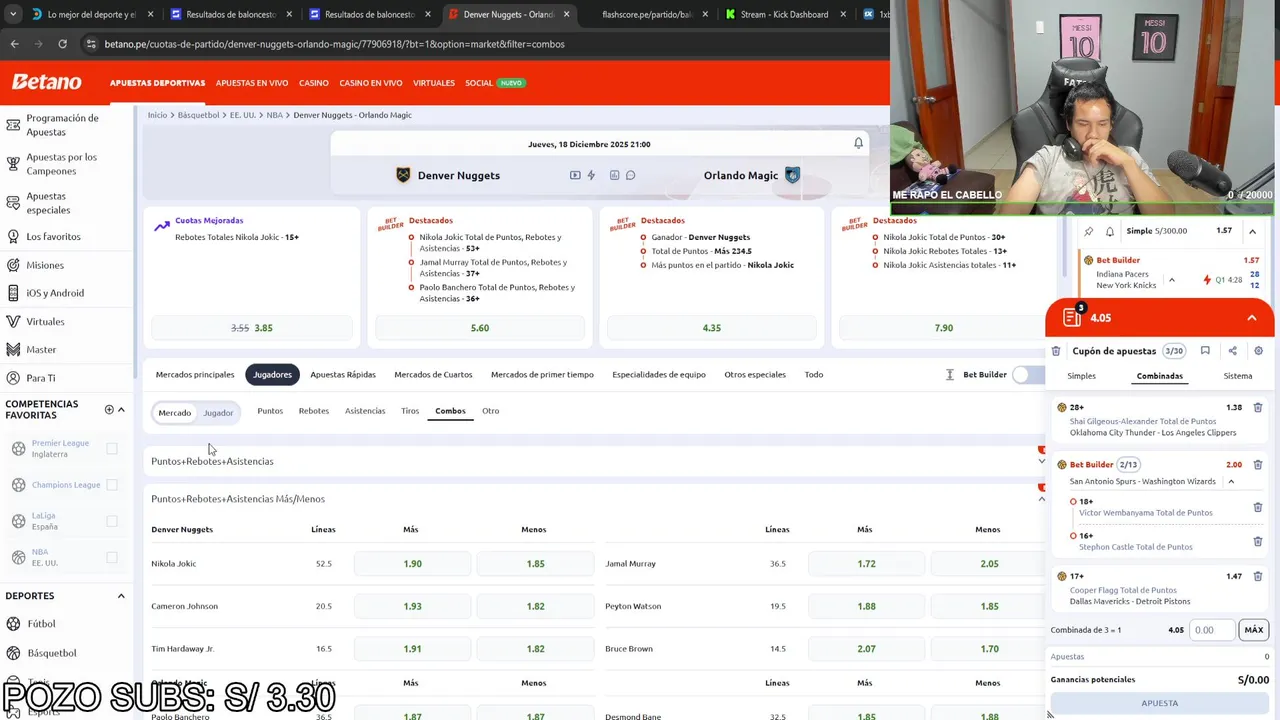The width and height of the screenshot is (1280, 720).
Task: Reload the page in browser
Action: pos(62,44)
